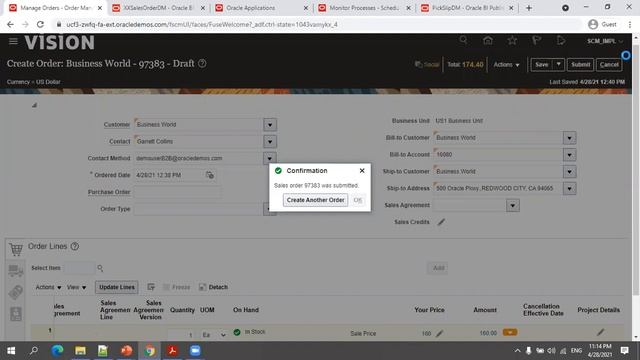Open File Explorer from taskbar
Screen dimensions: 640x360
pos(80,351)
